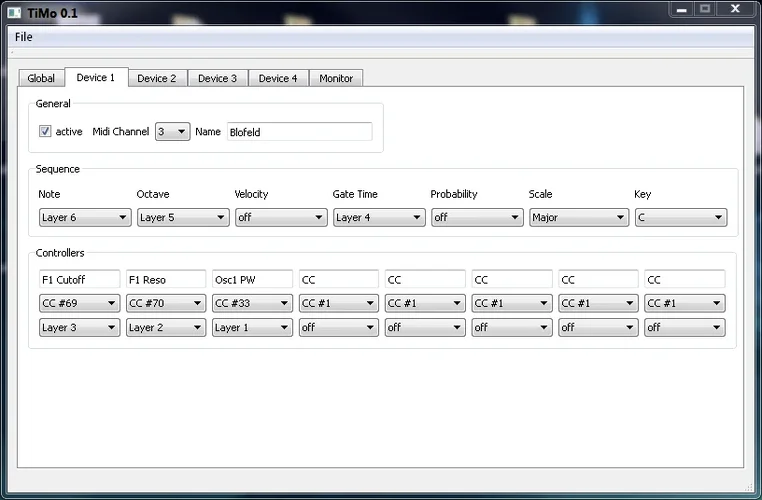This screenshot has height=500, width=762.
Task: Open the Midi Channel dropdown
Action: click(x=173, y=132)
